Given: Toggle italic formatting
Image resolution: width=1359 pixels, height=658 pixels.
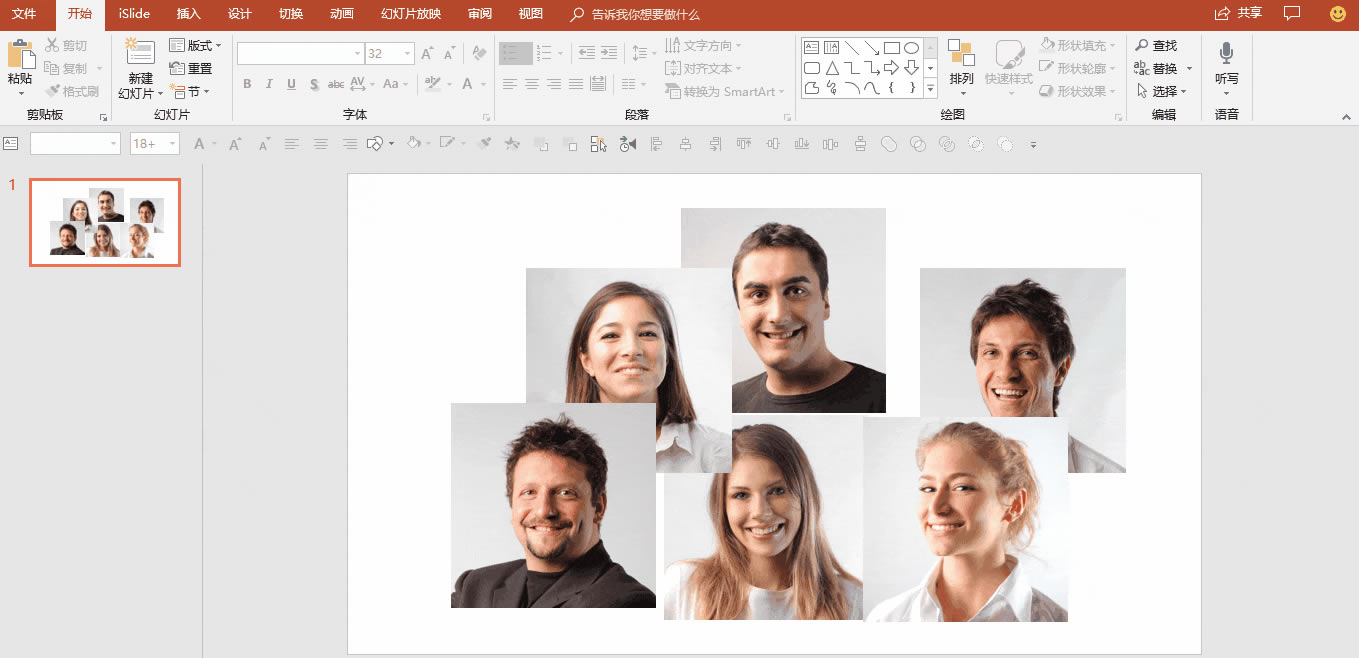Looking at the screenshot, I should [x=267, y=84].
